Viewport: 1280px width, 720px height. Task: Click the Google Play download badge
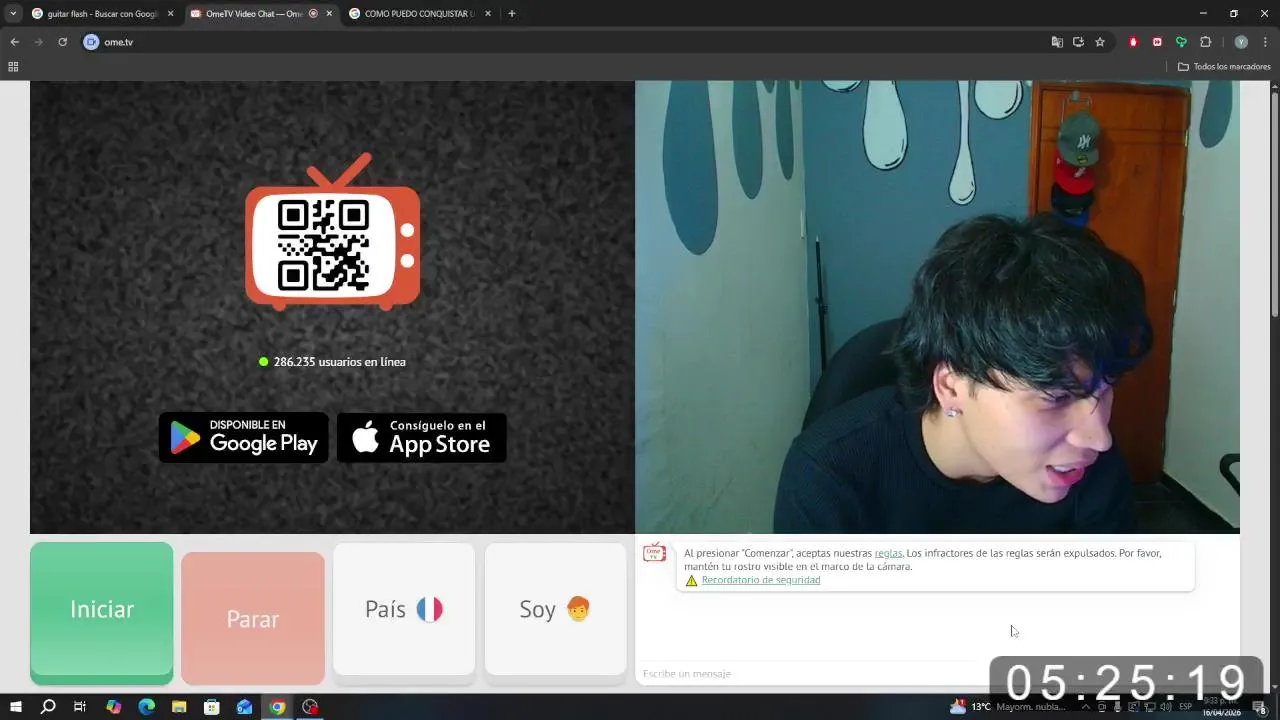[244, 438]
